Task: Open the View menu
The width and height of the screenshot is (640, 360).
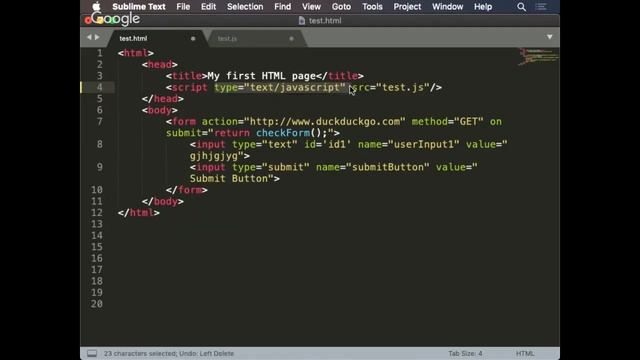Action: (x=311, y=7)
